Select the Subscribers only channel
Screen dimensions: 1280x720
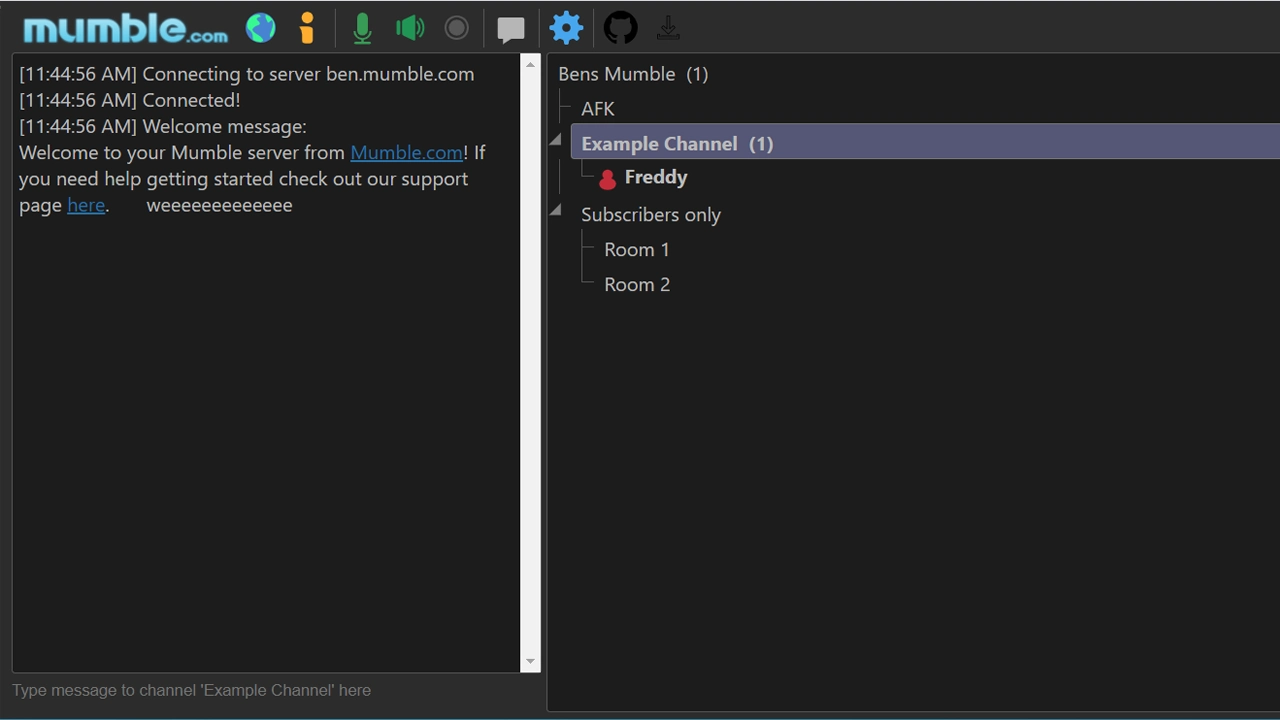click(651, 215)
